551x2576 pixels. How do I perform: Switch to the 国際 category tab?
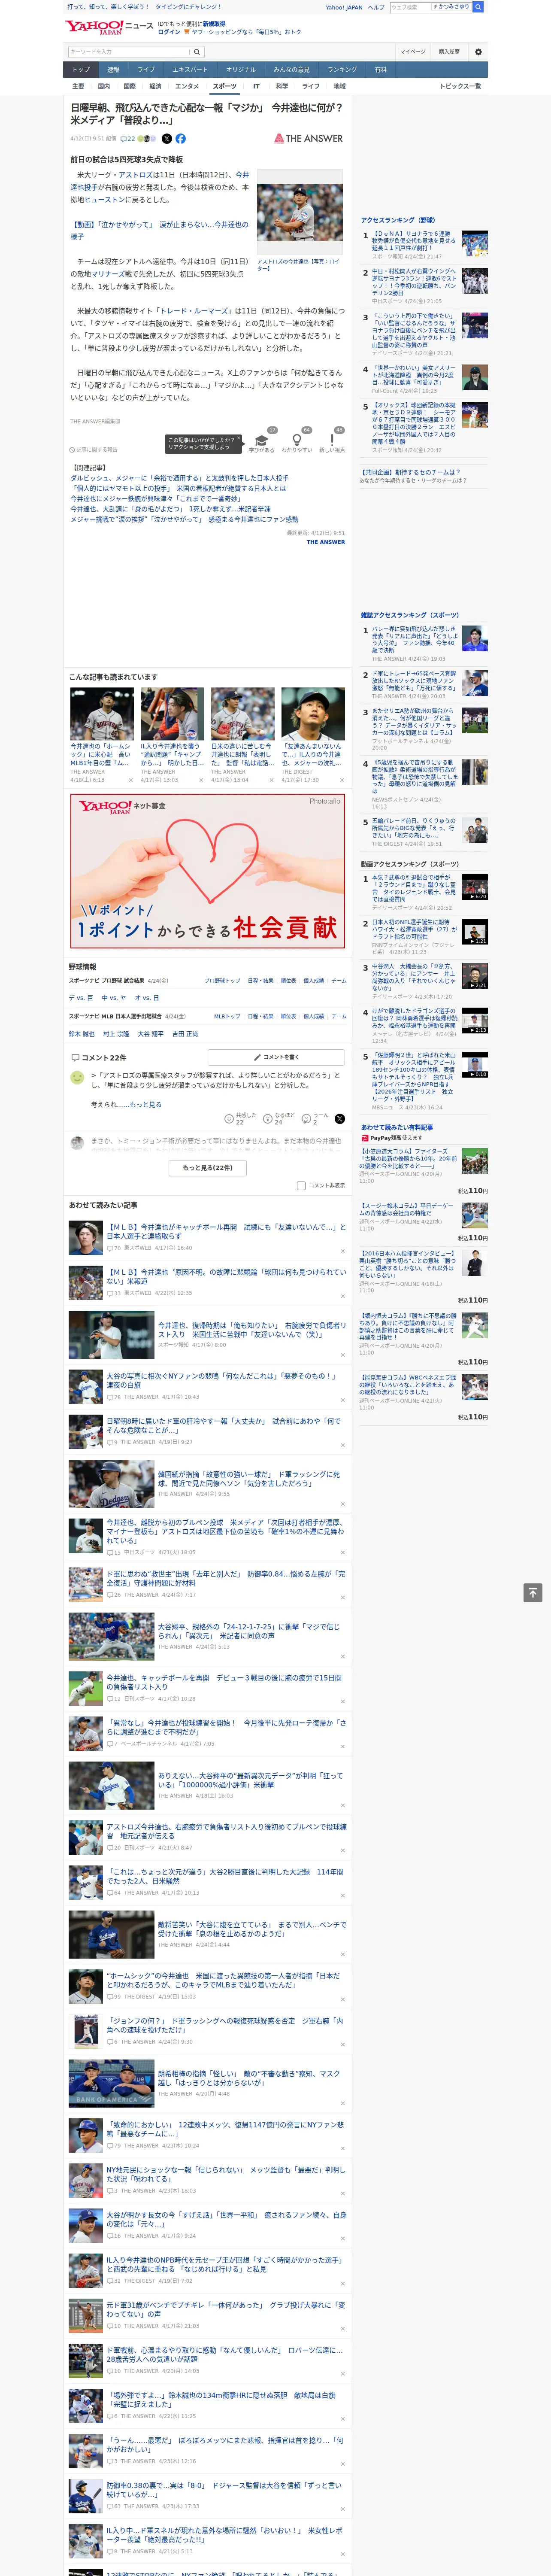tap(129, 86)
